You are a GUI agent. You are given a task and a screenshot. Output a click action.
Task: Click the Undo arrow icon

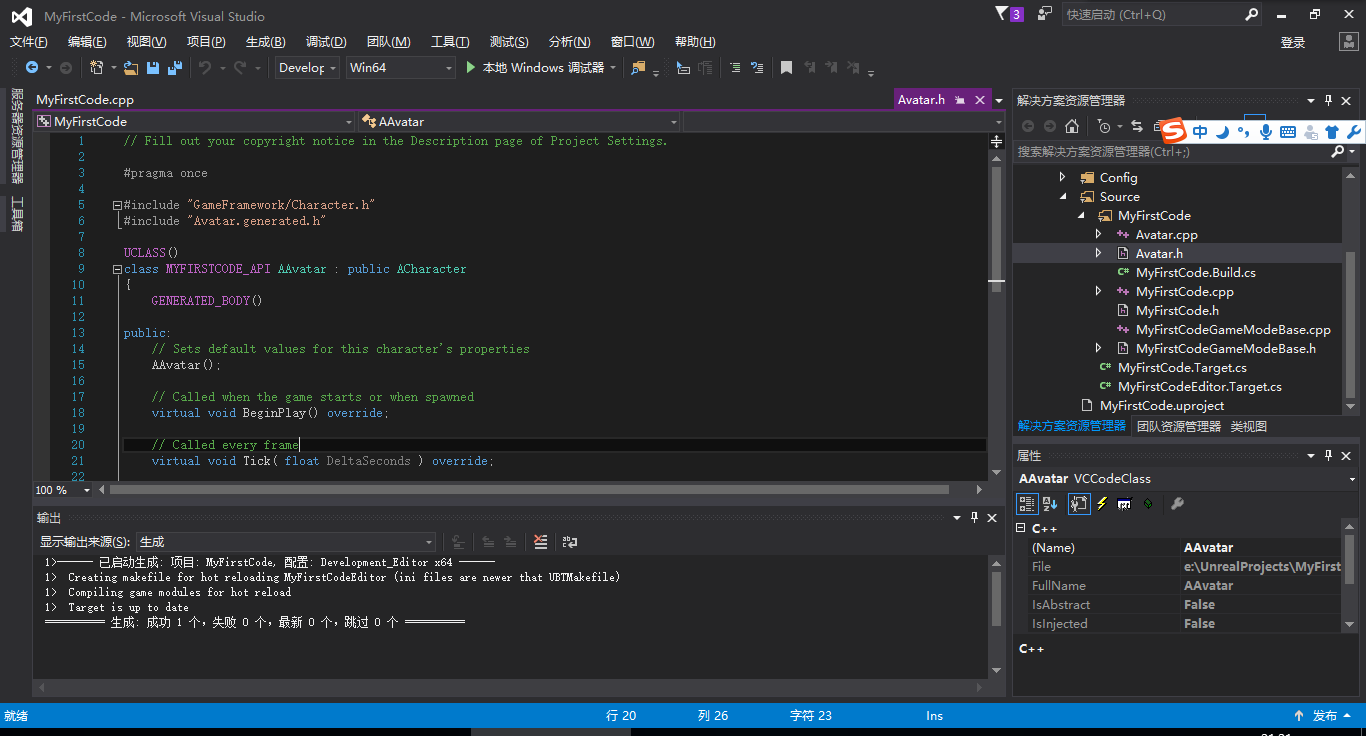point(204,67)
